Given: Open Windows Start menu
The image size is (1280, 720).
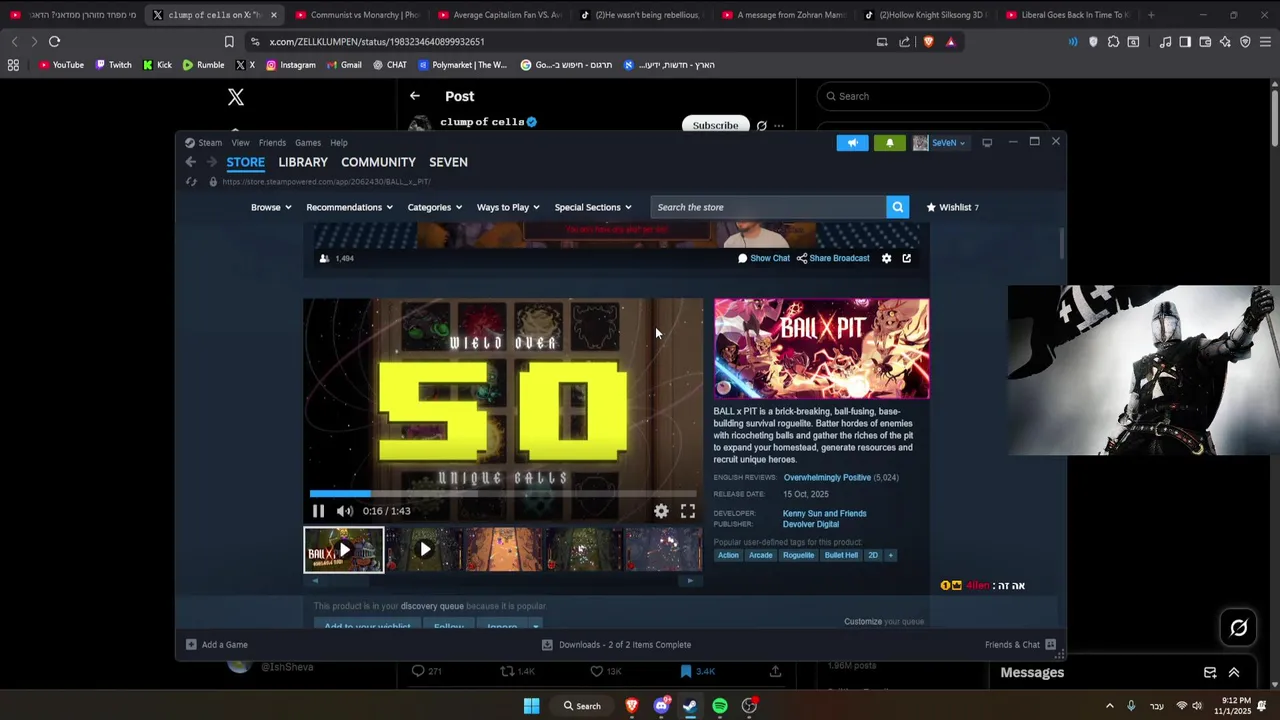Looking at the screenshot, I should point(532,706).
